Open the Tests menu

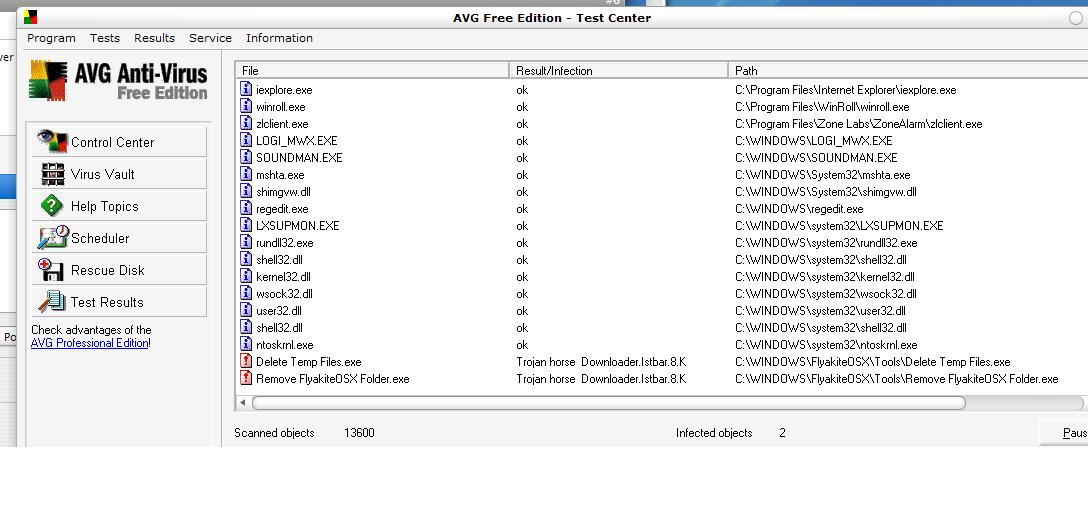click(105, 38)
